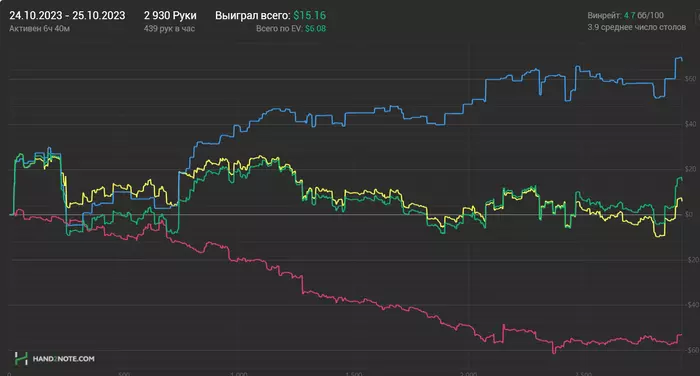Click the red line's lowest point
The image size is (700, 376).
tap(554, 352)
